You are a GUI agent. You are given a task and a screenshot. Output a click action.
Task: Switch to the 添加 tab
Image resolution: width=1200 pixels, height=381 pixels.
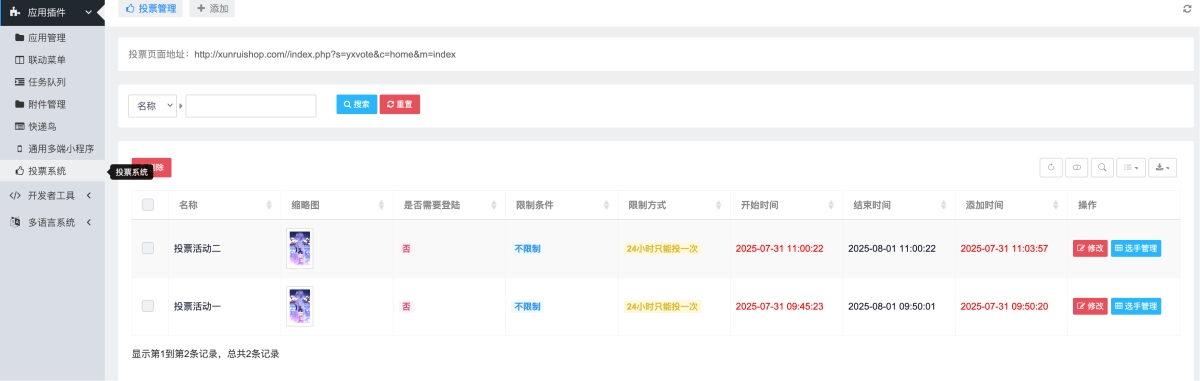click(211, 8)
